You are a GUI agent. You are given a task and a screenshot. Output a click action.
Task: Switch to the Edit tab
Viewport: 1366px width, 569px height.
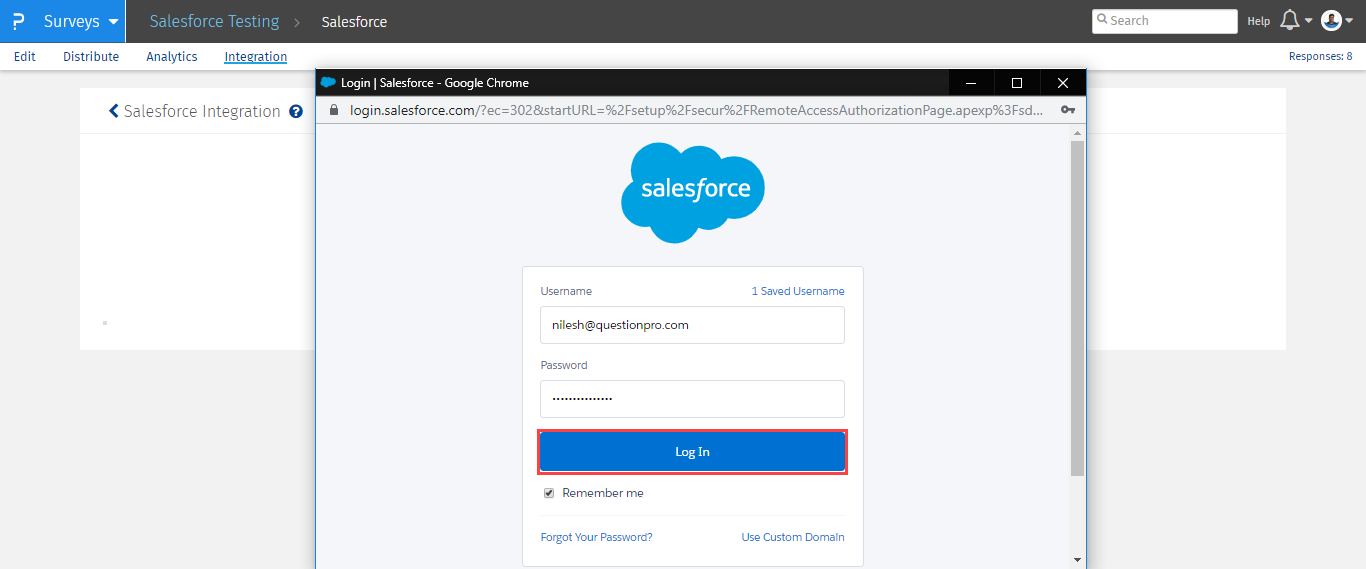point(25,57)
